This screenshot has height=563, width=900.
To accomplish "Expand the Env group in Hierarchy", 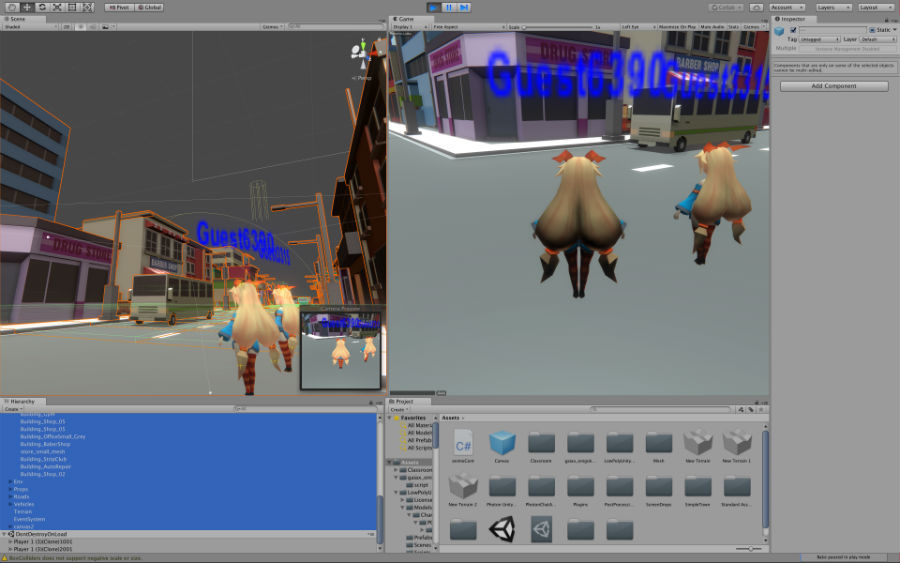I will click(x=10, y=482).
